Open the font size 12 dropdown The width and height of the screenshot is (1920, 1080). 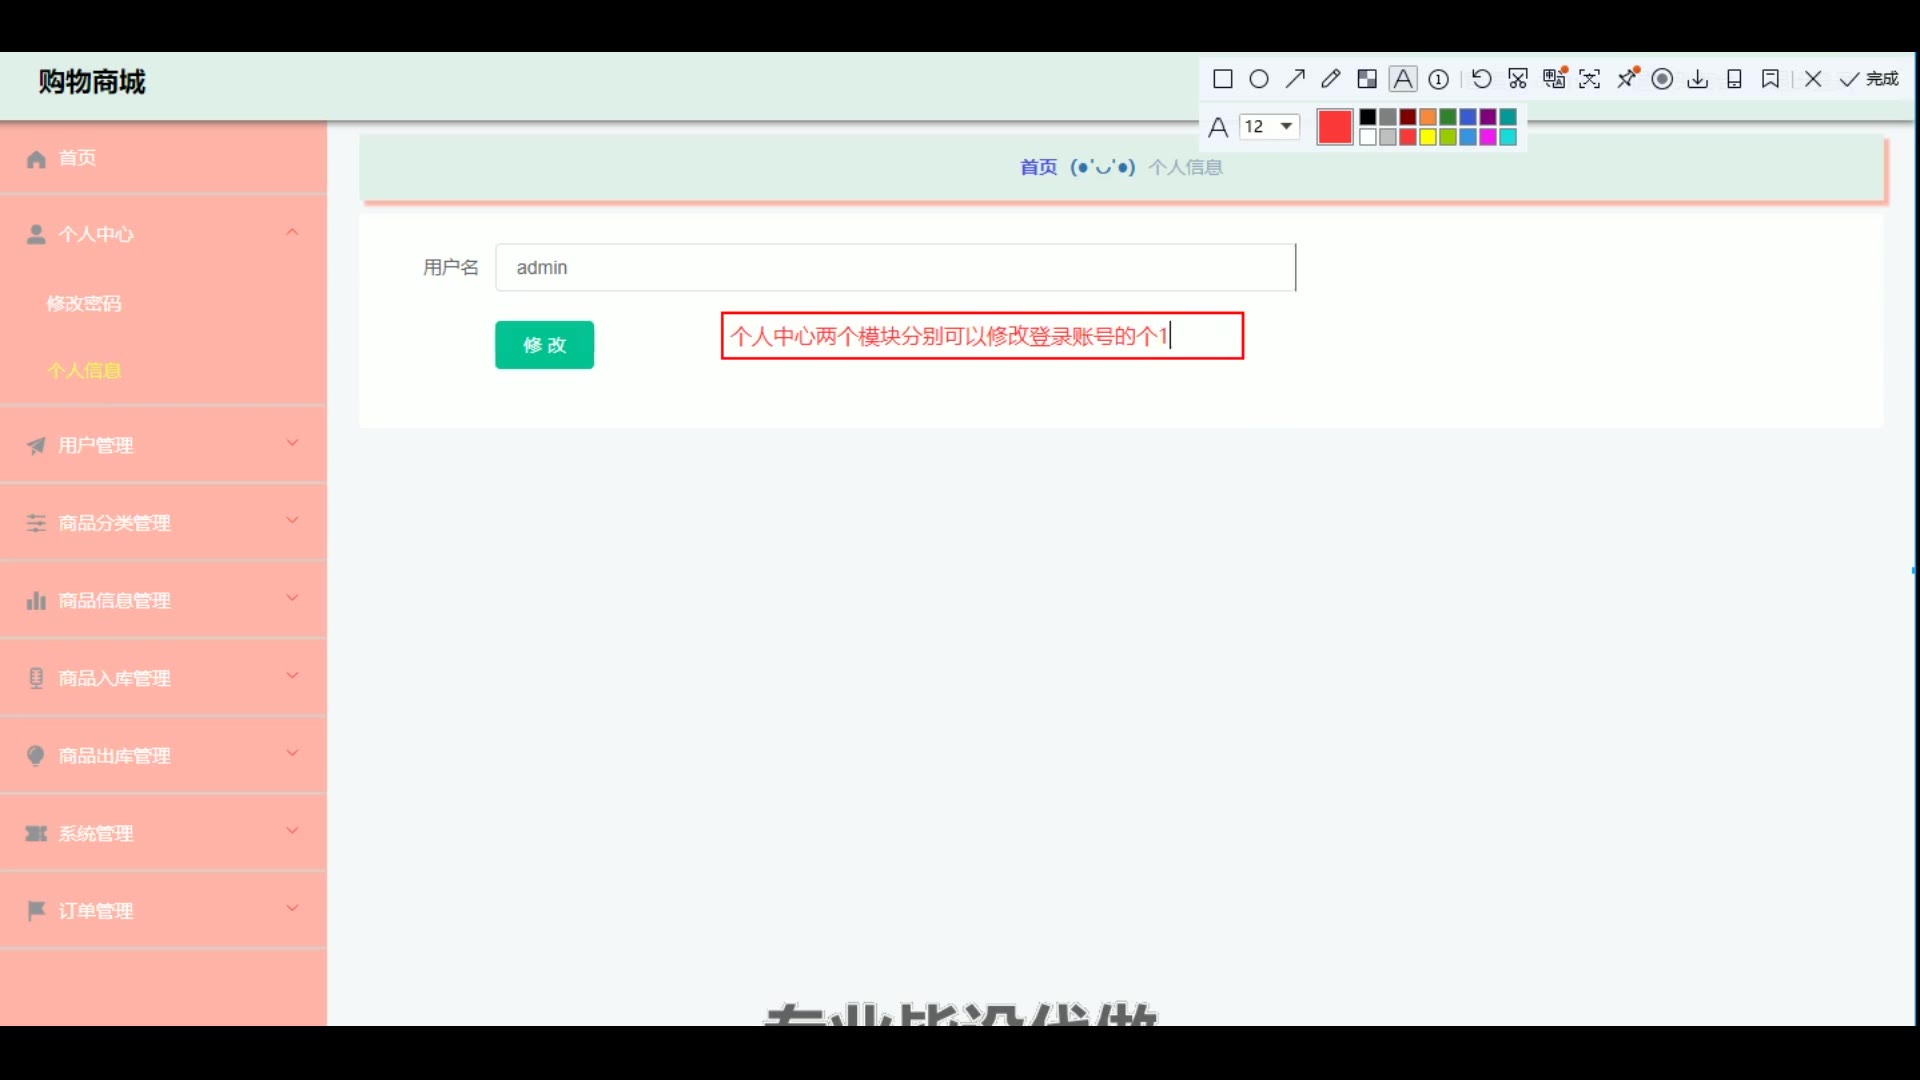(1270, 127)
